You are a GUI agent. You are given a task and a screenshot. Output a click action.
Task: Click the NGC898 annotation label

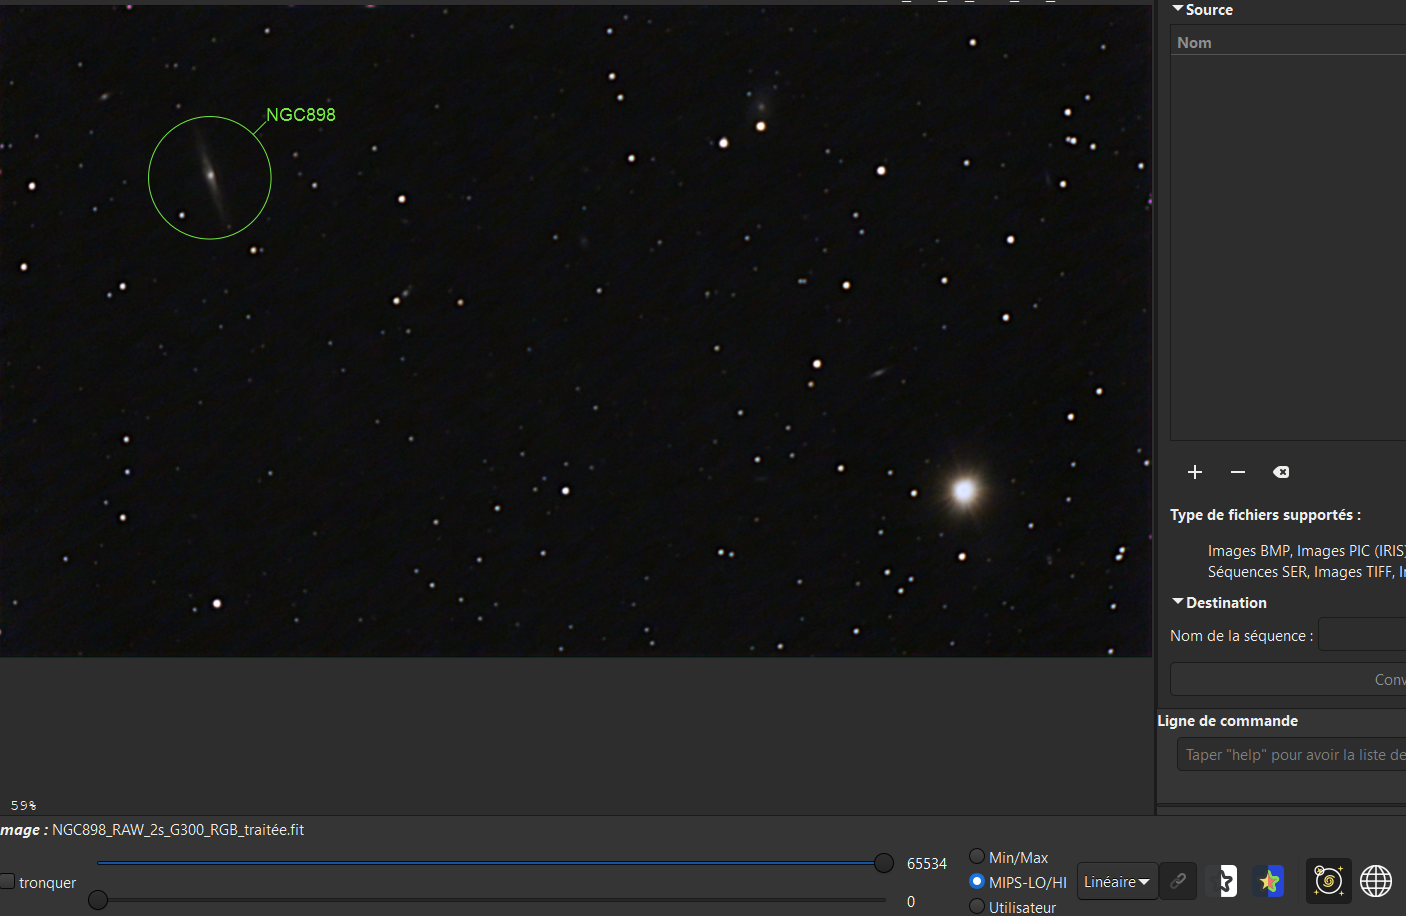(x=301, y=115)
